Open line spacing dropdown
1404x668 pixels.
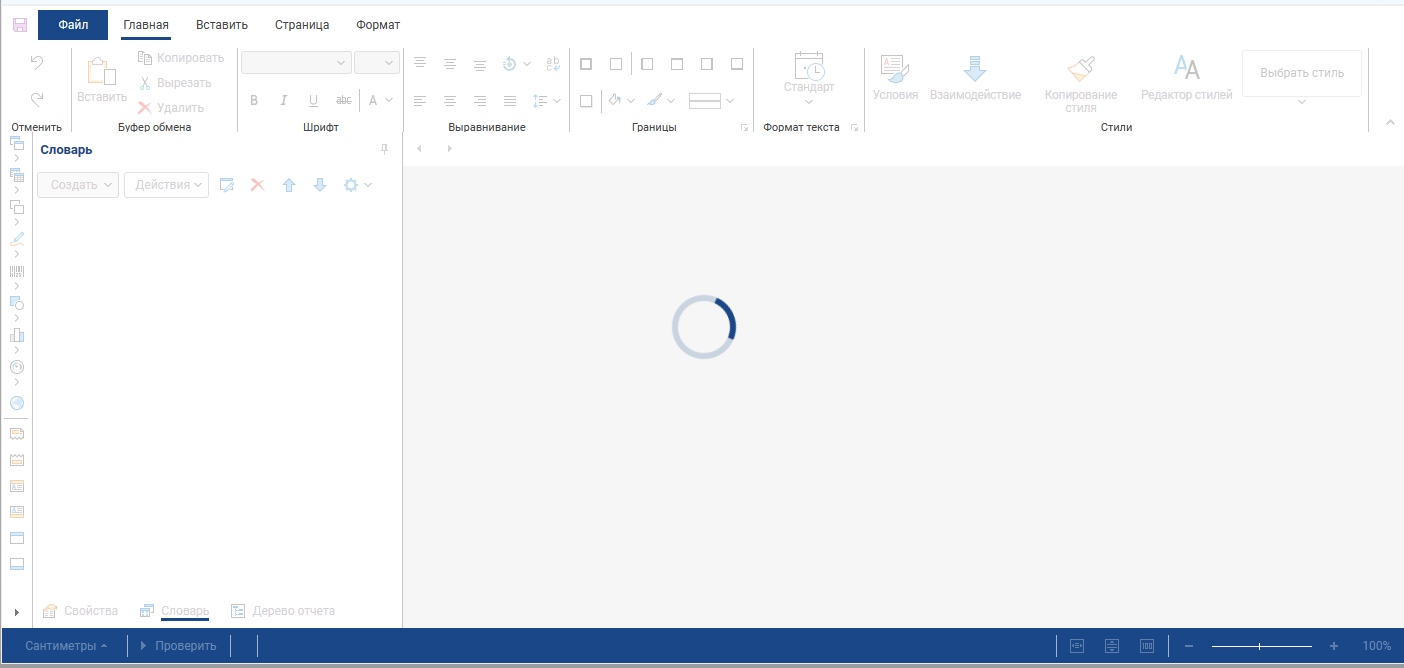(546, 100)
